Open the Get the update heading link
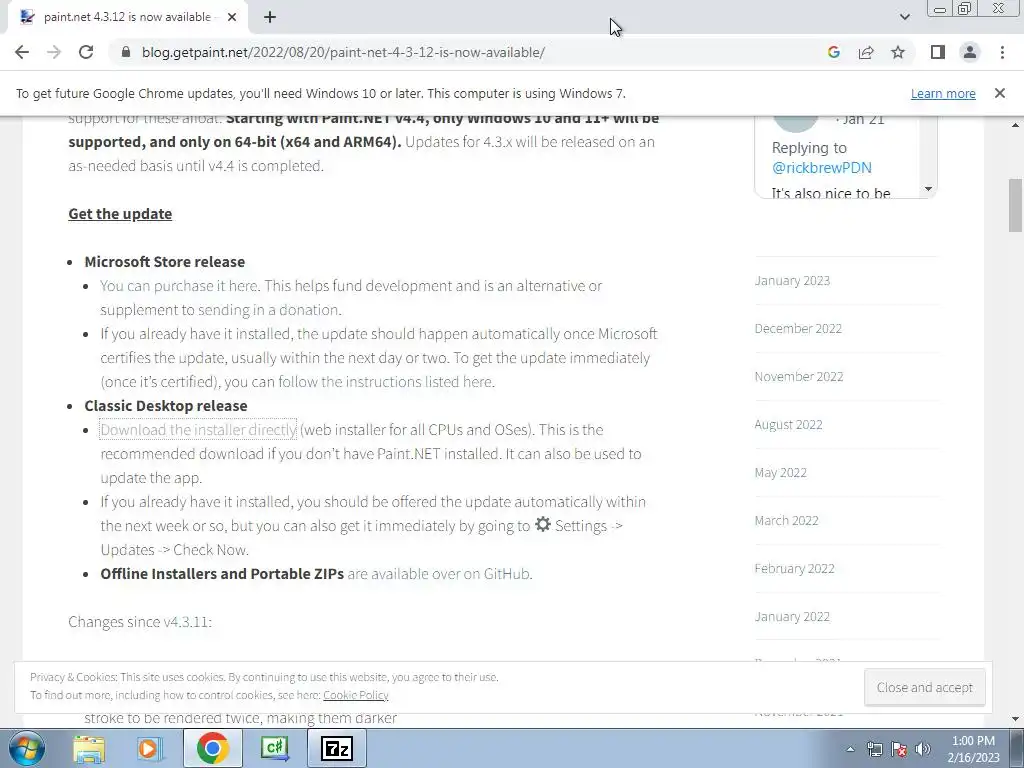The height and width of the screenshot is (768, 1024). [120, 214]
